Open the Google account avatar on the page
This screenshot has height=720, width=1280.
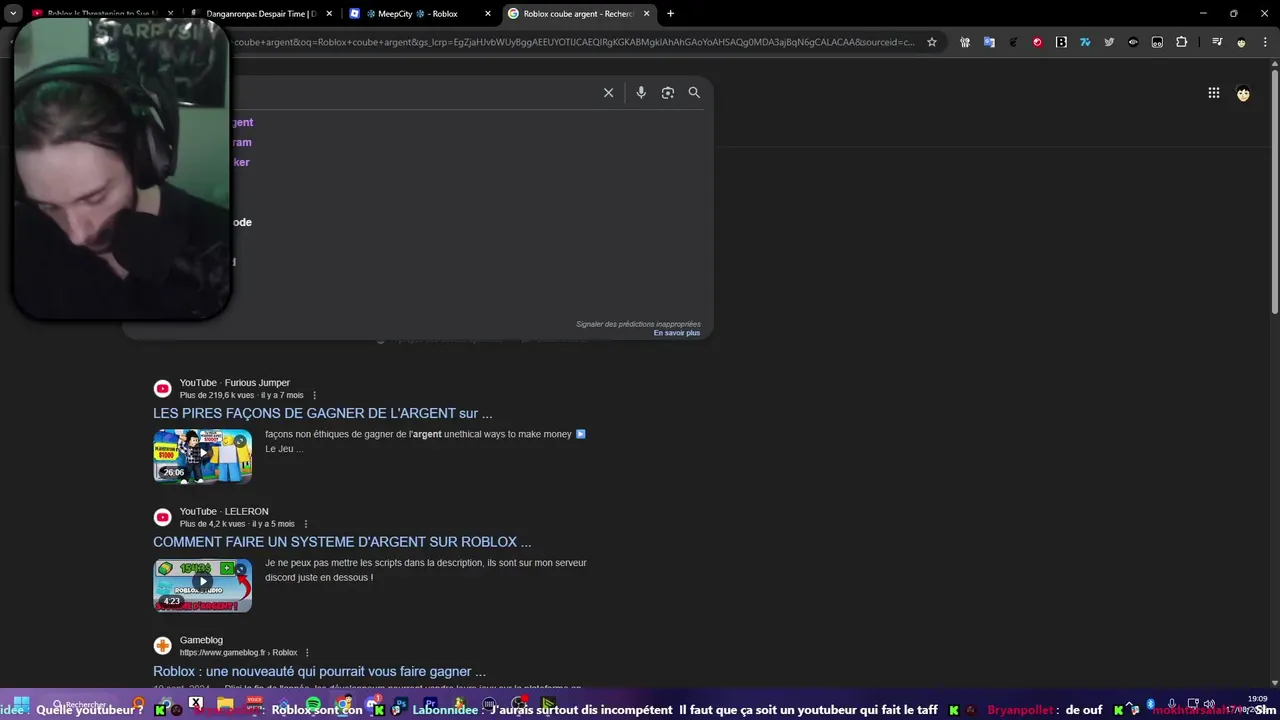point(1243,94)
